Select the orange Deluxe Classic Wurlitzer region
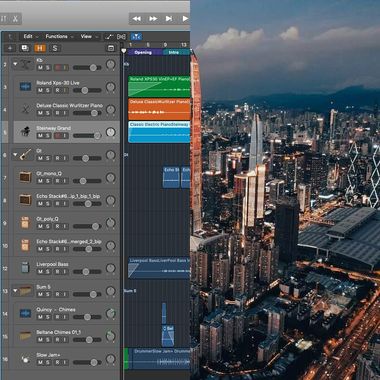The image size is (380, 380). pyautogui.click(x=159, y=109)
